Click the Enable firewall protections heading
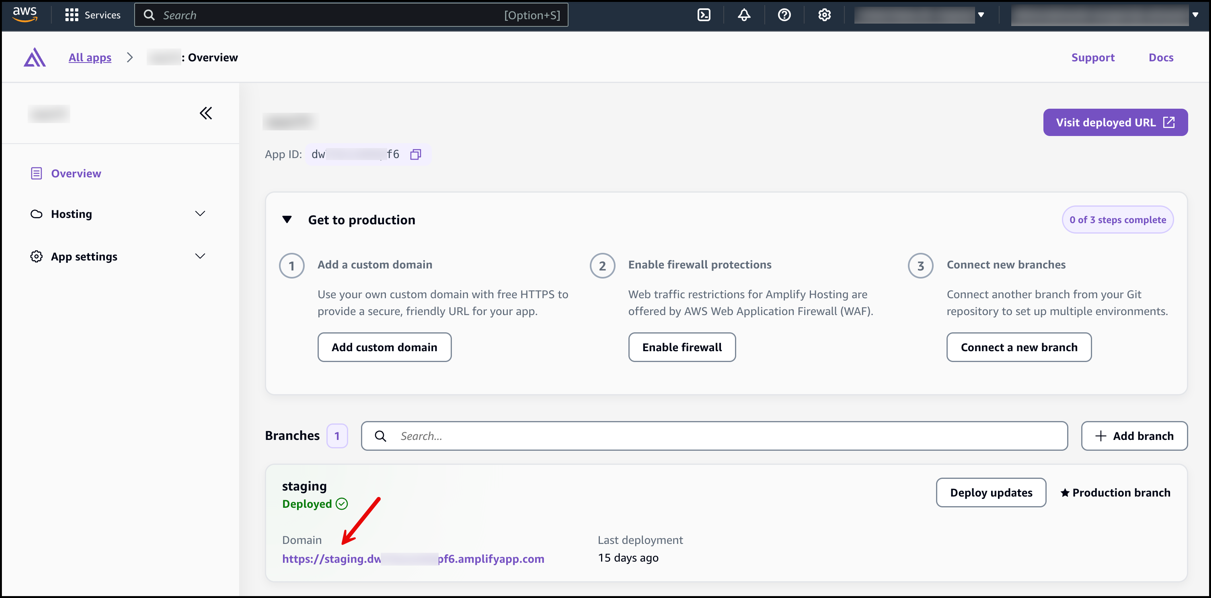Image resolution: width=1211 pixels, height=598 pixels. 700,265
